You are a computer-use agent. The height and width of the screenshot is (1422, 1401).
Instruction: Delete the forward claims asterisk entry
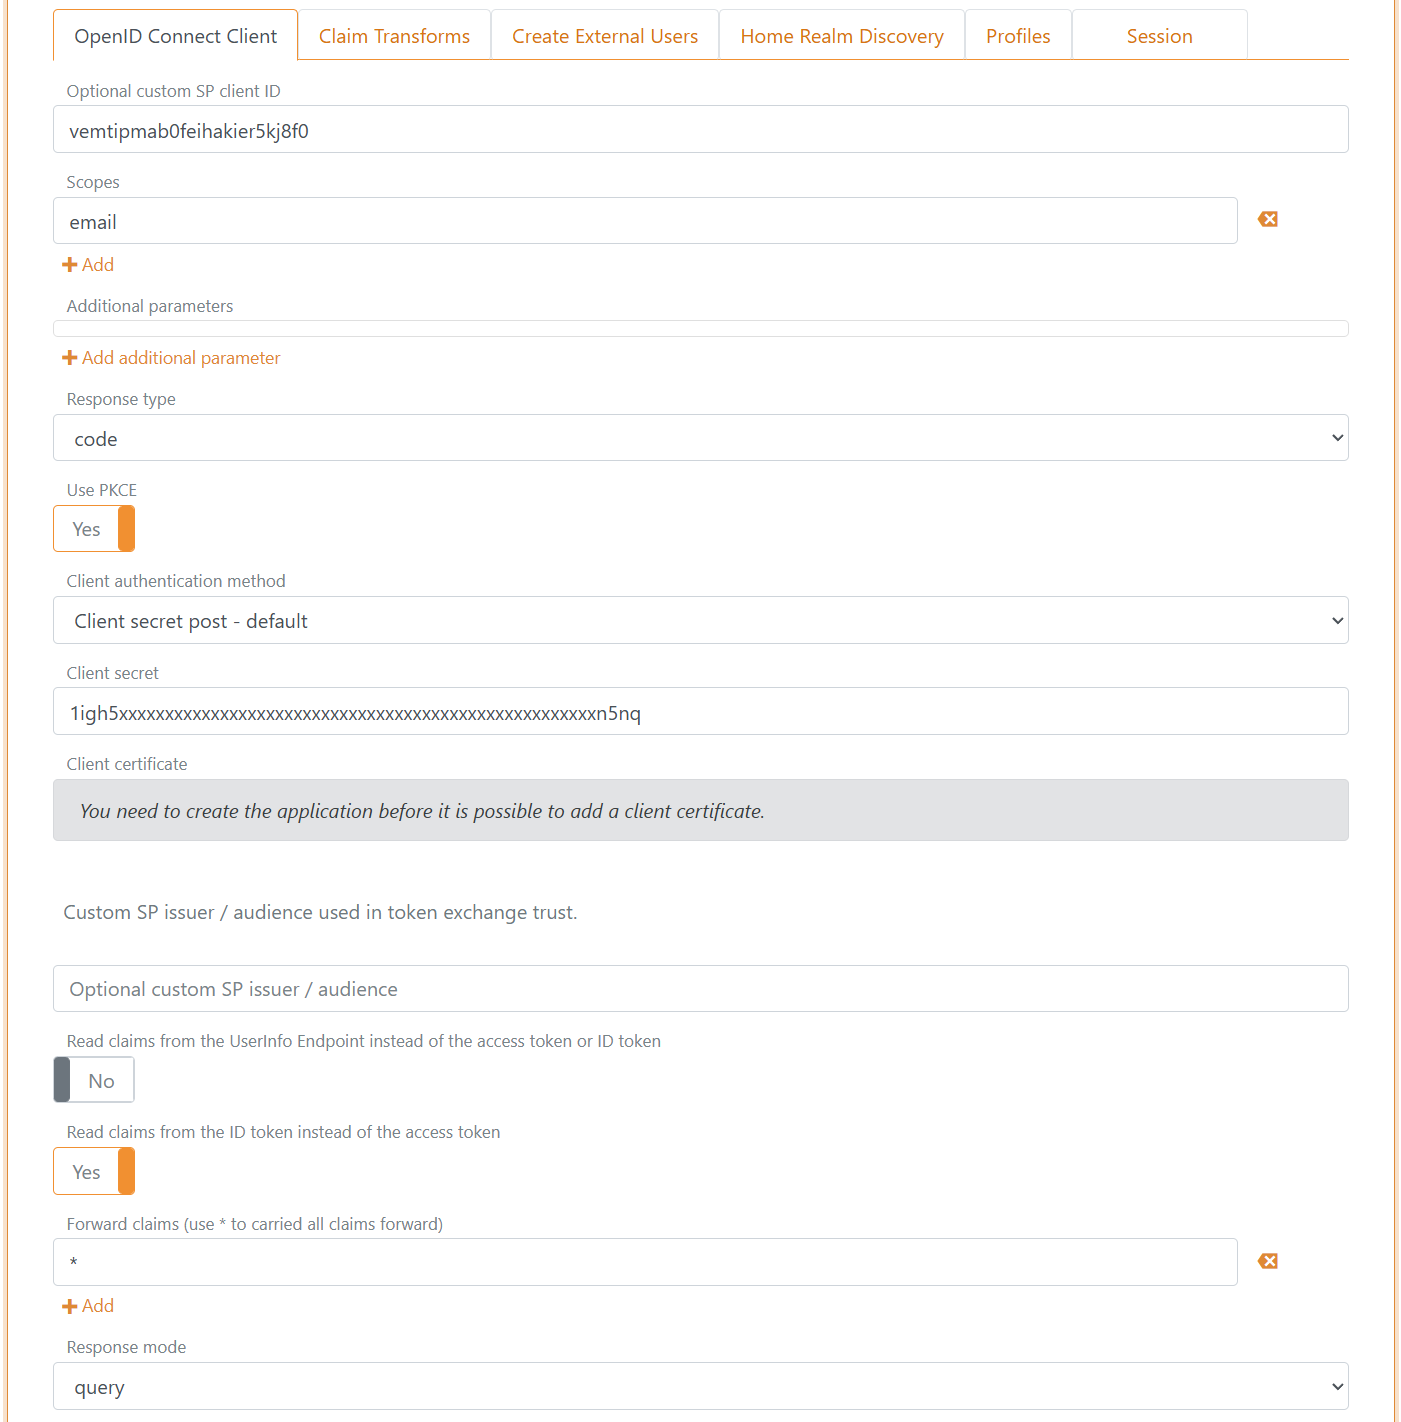coord(1268,1261)
